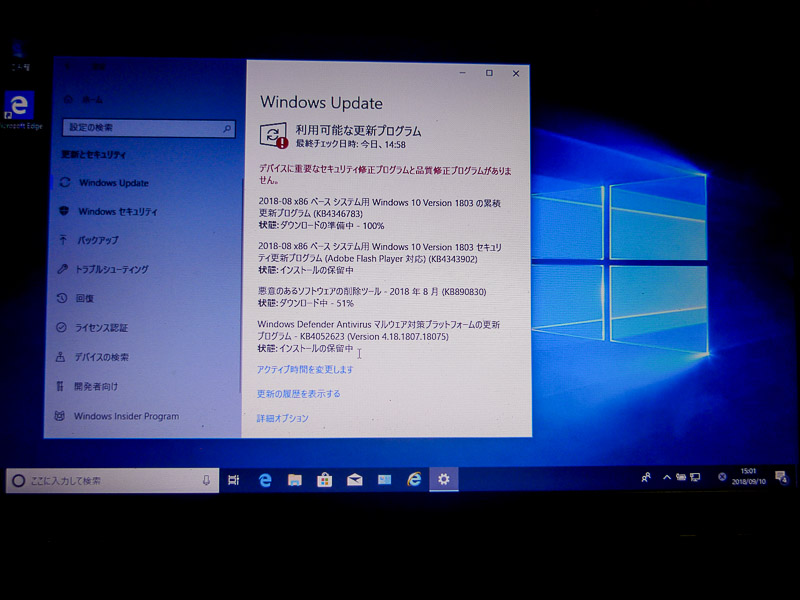Click the locator icon beside デバイスの検索
The image size is (800, 600).
click(60, 357)
